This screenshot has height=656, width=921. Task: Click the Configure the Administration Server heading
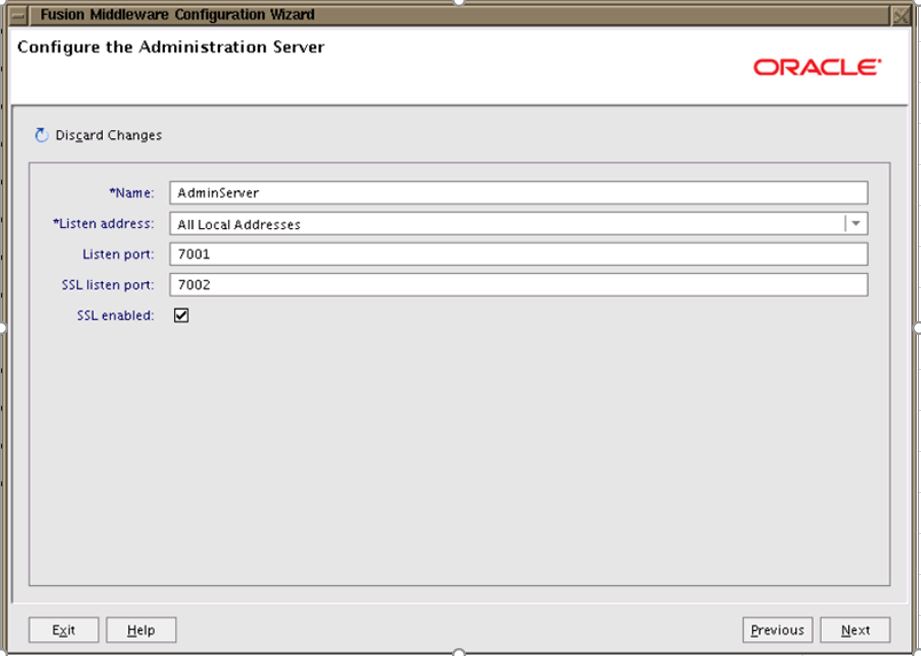[170, 47]
